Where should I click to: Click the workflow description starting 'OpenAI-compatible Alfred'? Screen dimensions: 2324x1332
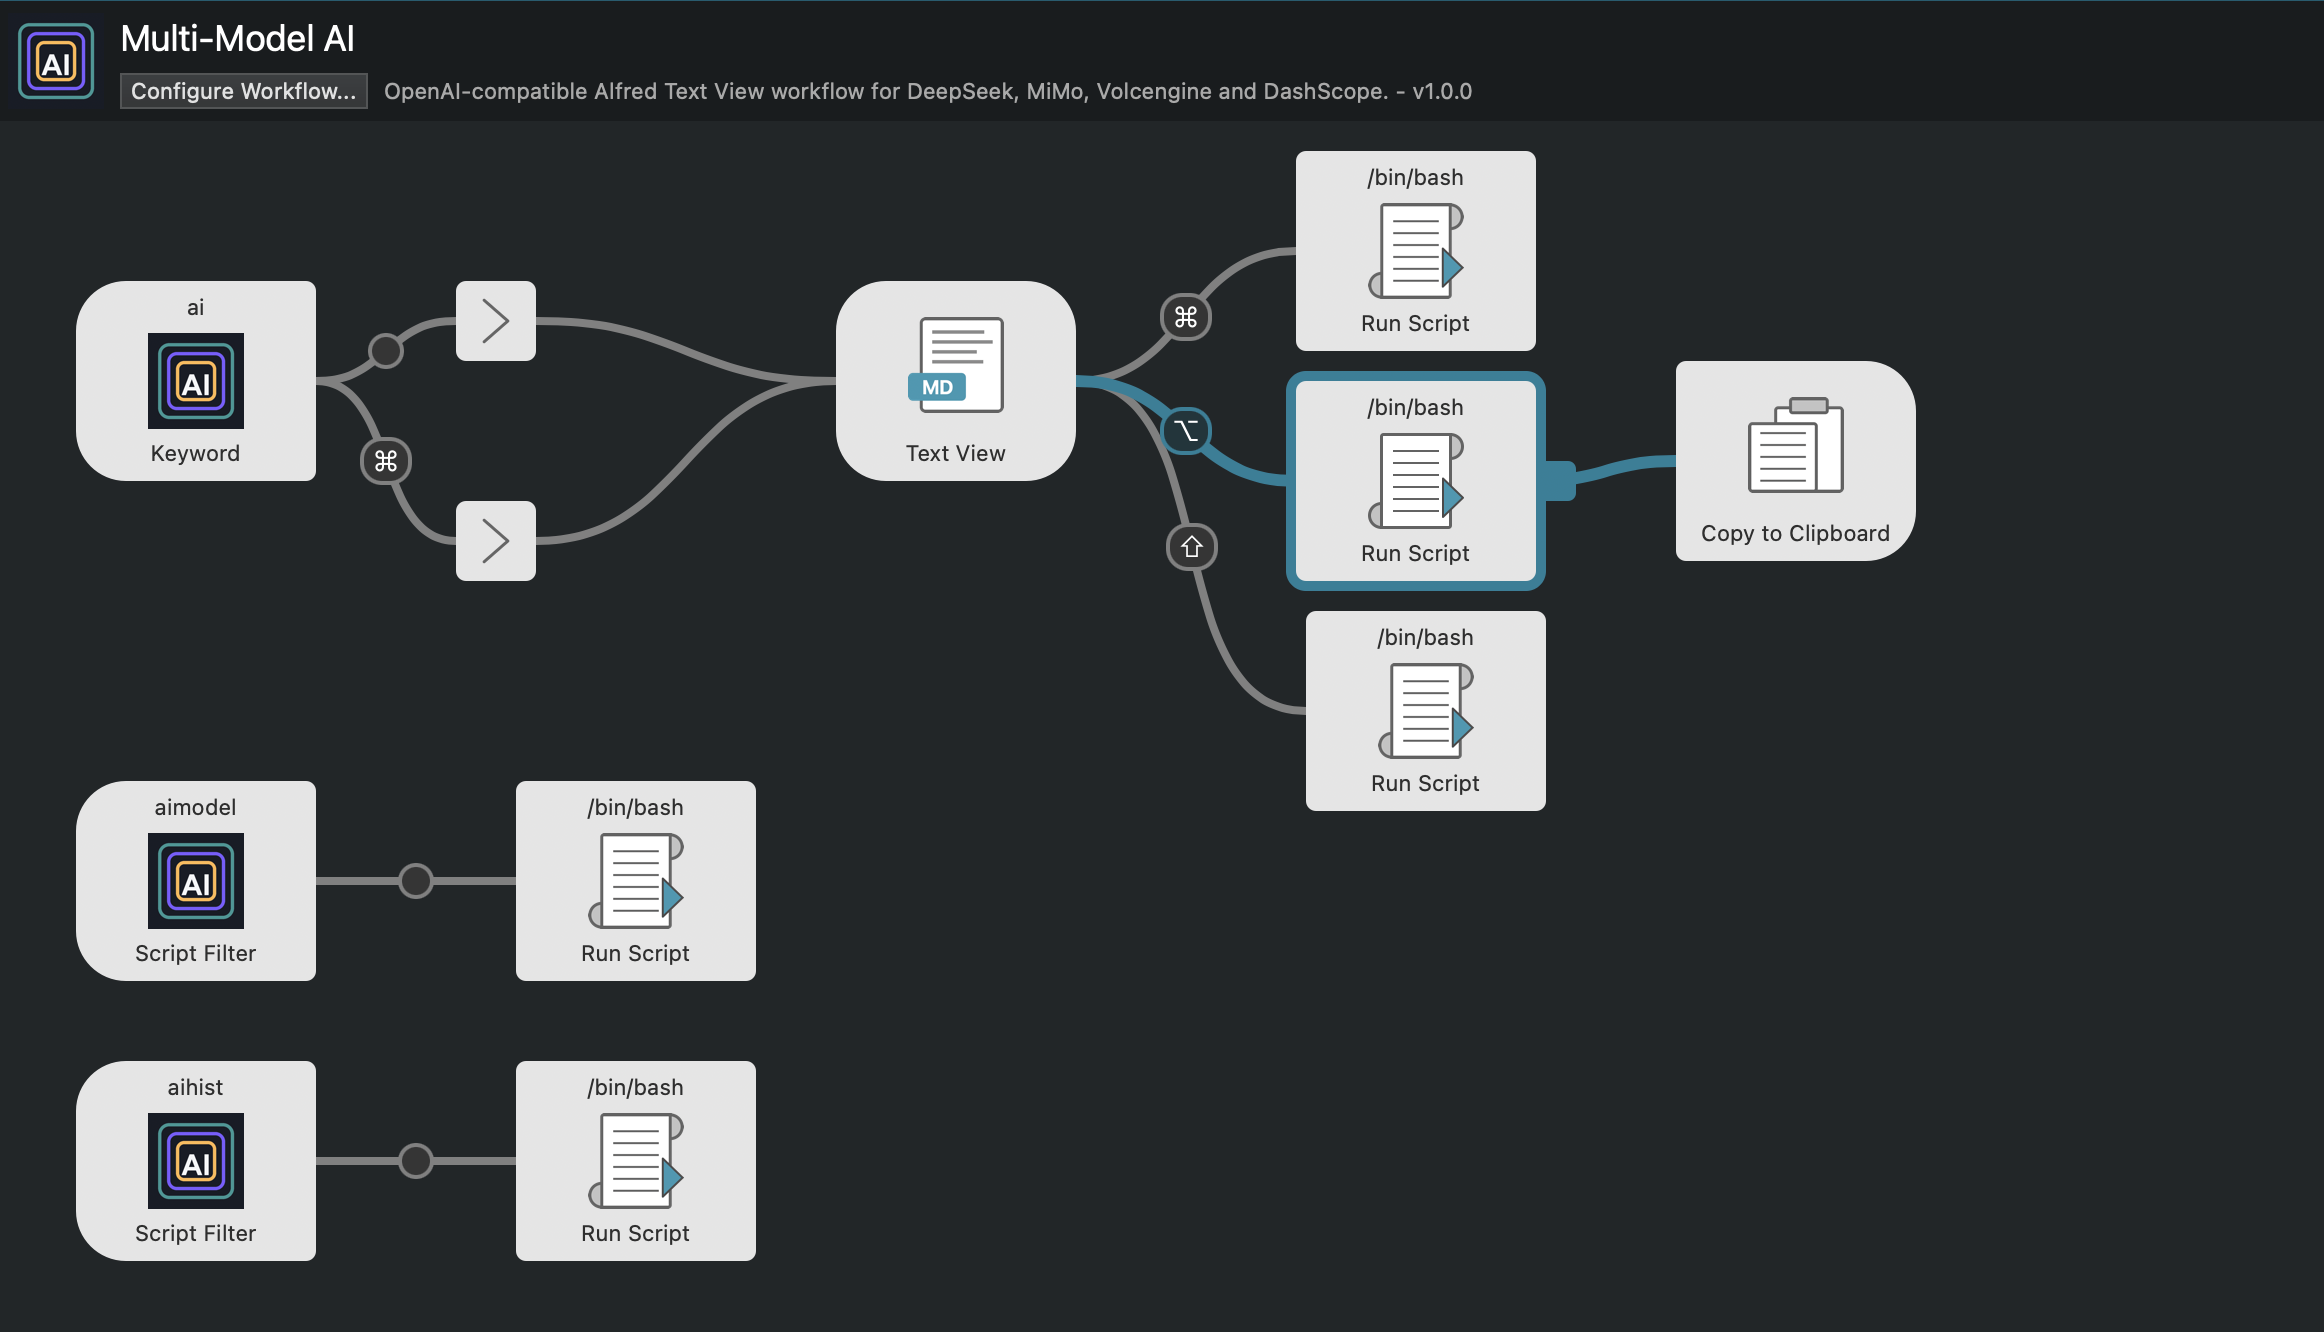[928, 91]
